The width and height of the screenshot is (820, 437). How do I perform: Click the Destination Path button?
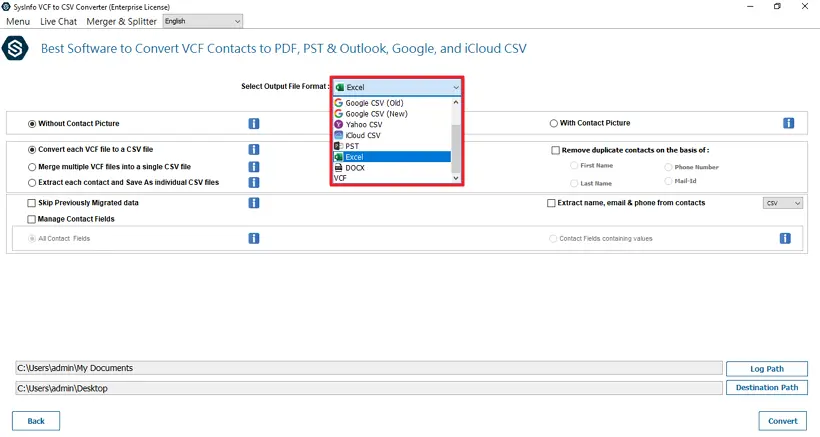point(767,387)
